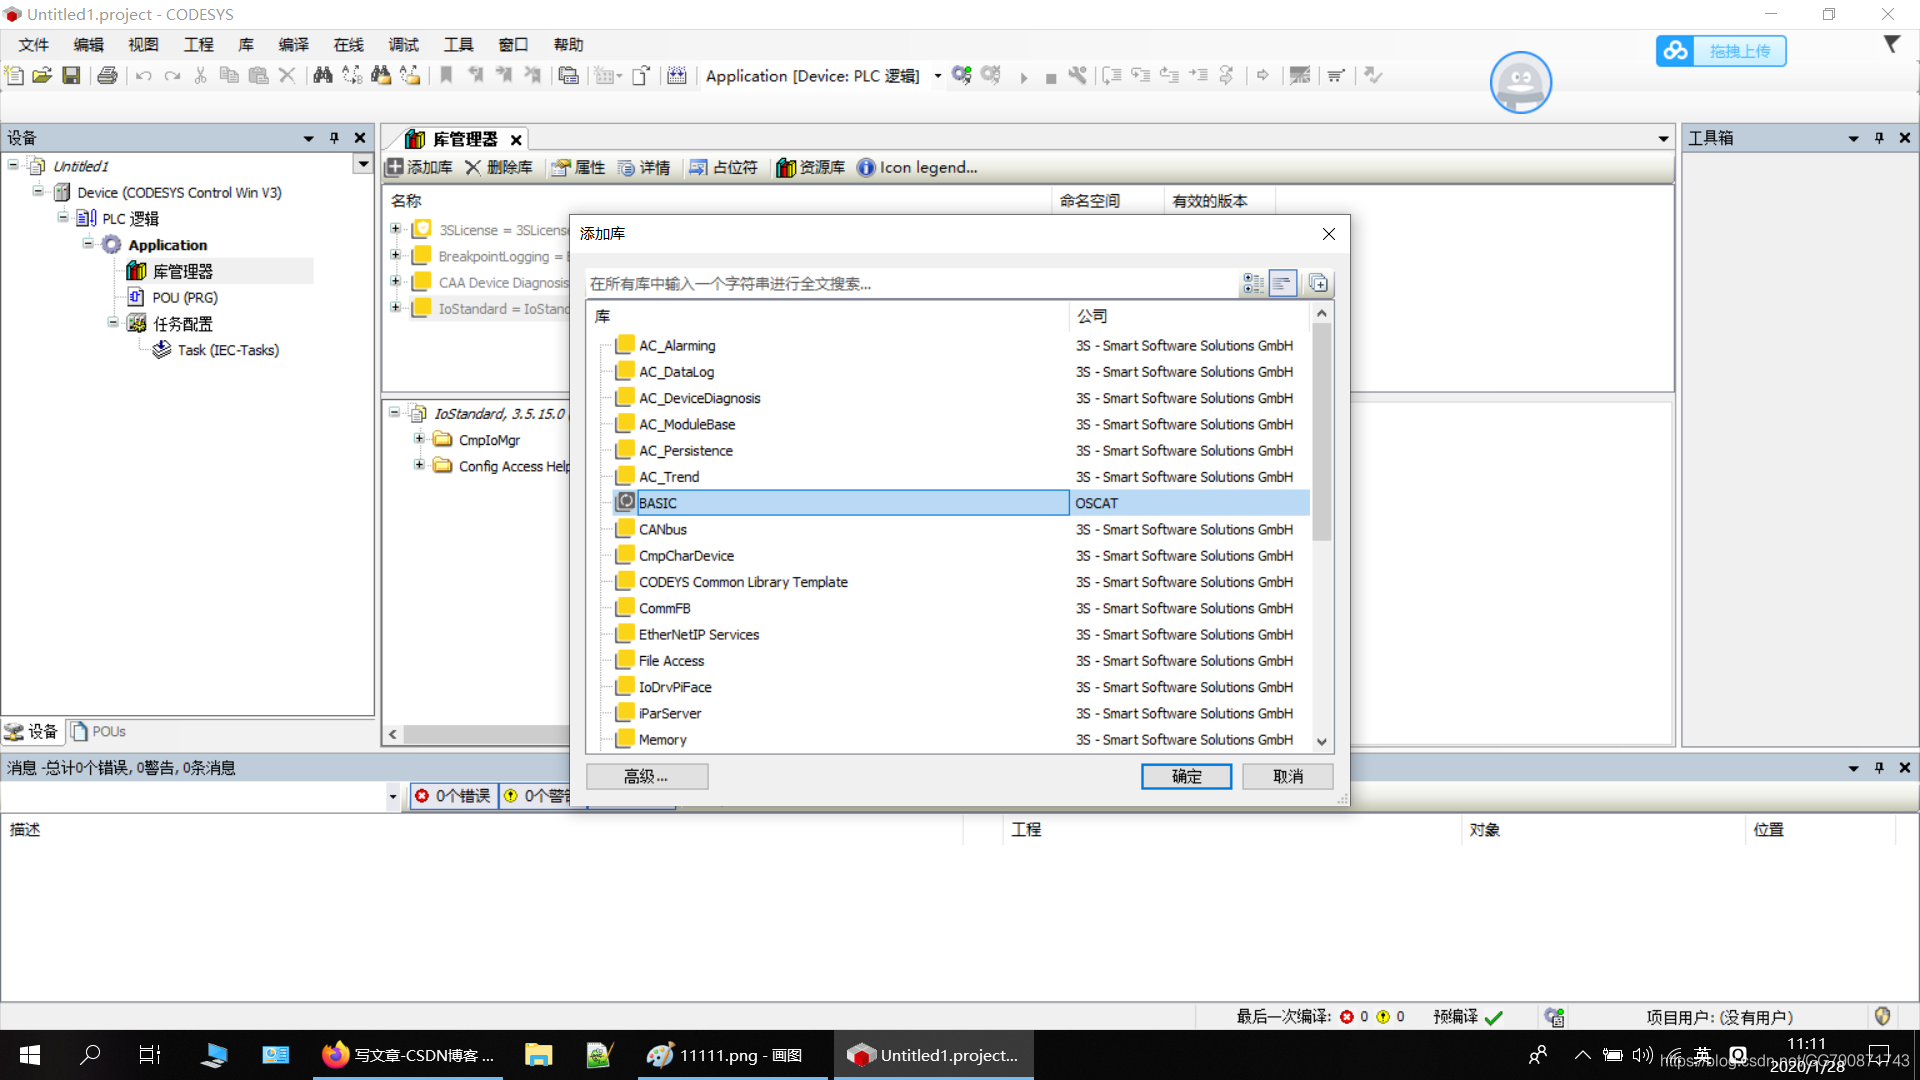Start the application with the play icon
The height and width of the screenshot is (1080, 1920).
pos(1023,77)
